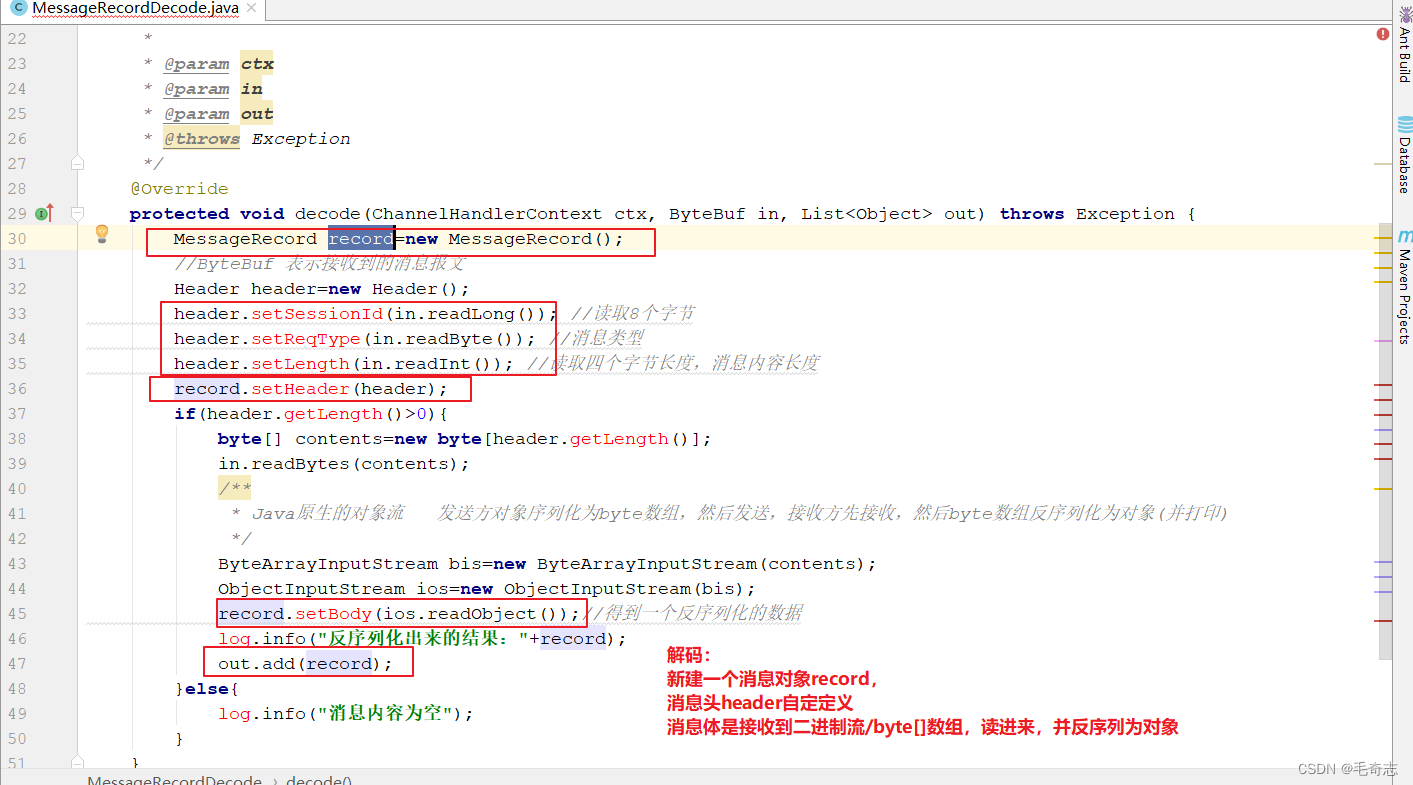Click 'ChannelHandlerContext' in the decode signature
1413x785 pixels.
coord(487,214)
